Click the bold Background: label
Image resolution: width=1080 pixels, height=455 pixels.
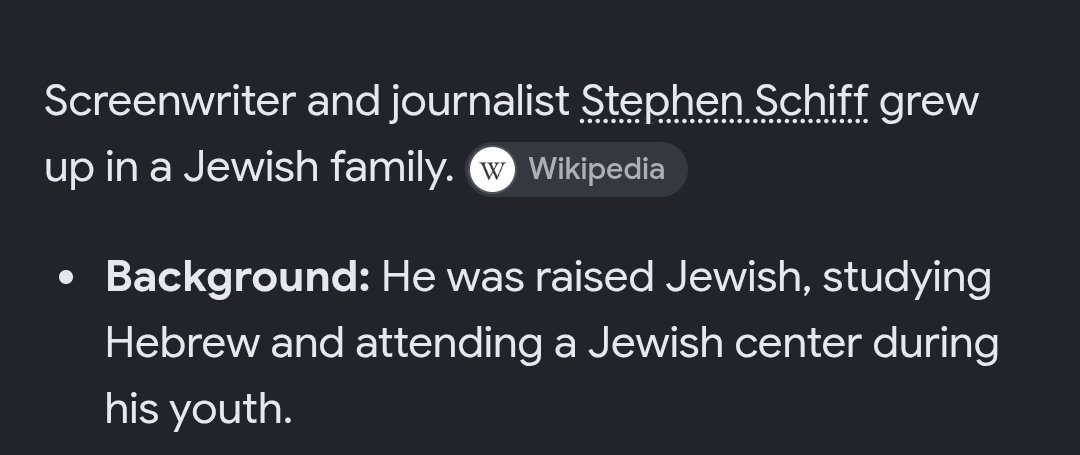tap(238, 278)
